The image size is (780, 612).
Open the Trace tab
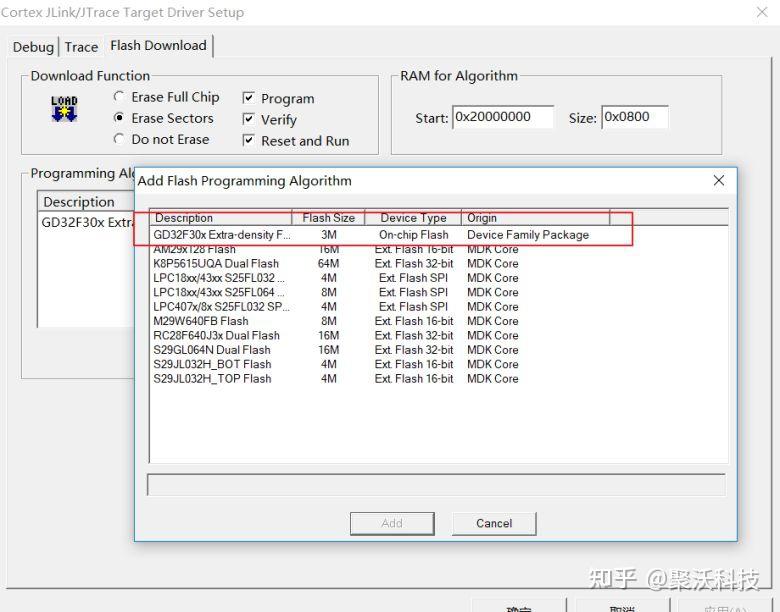coord(81,47)
